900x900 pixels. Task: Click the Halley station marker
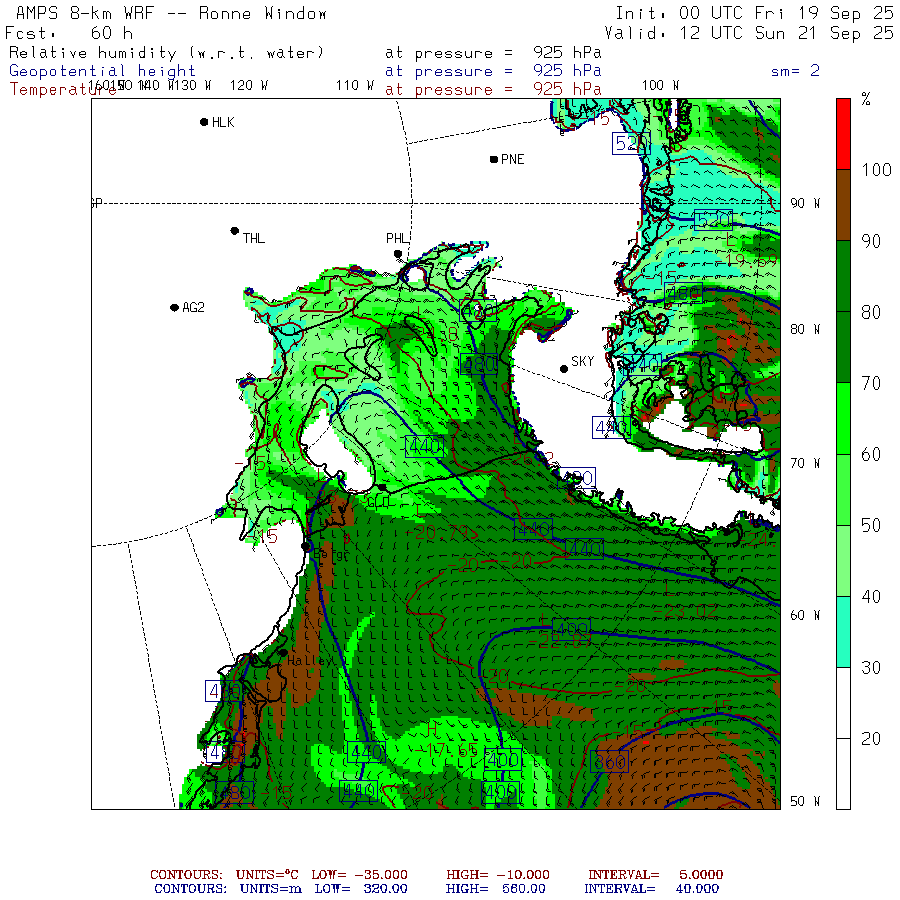pyautogui.click(x=283, y=653)
